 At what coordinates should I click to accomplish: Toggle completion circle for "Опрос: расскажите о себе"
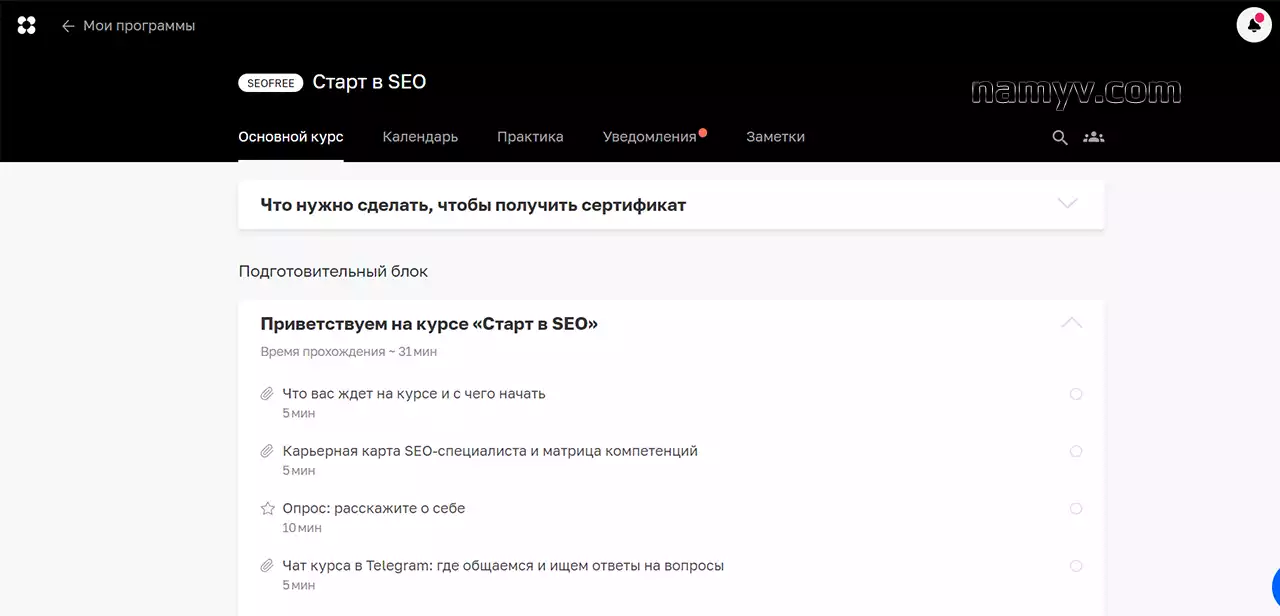1076,508
